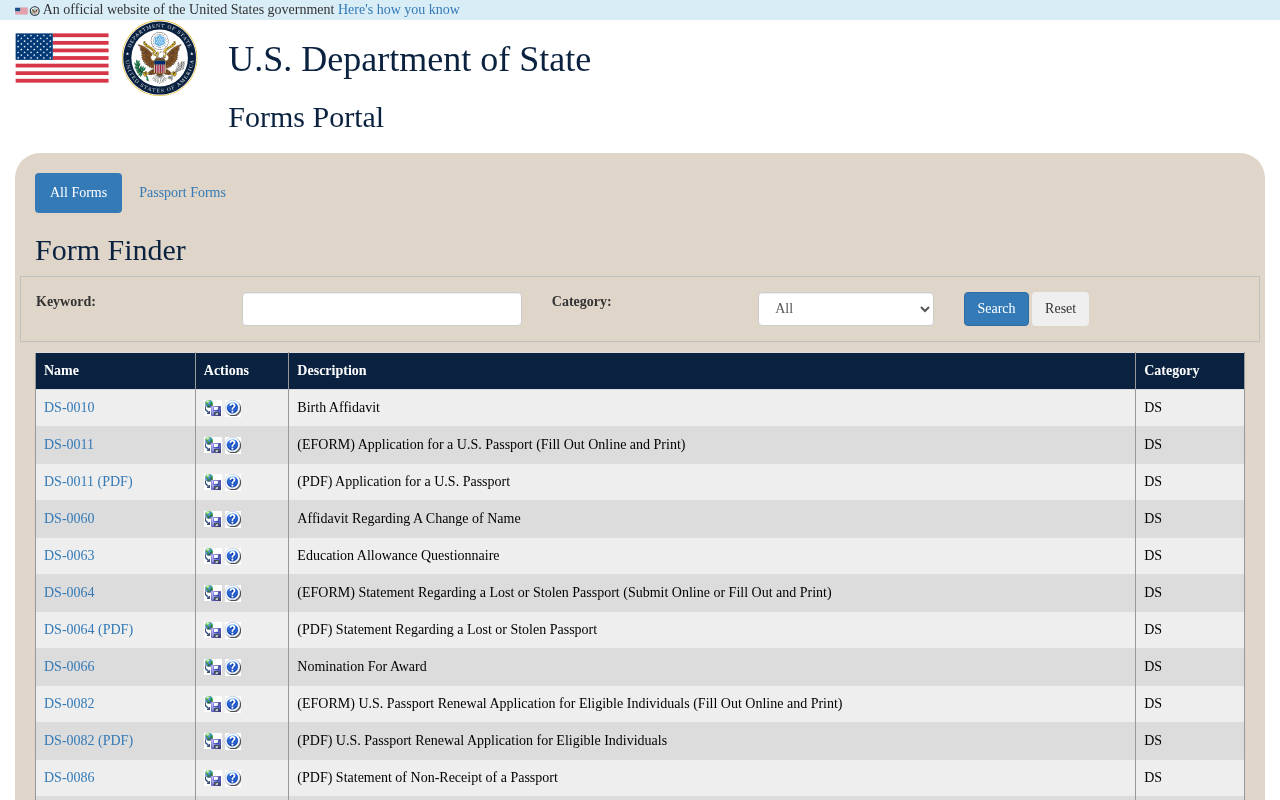Select the All Forms tab
Screen dimensions: 1280x800
pos(78,193)
